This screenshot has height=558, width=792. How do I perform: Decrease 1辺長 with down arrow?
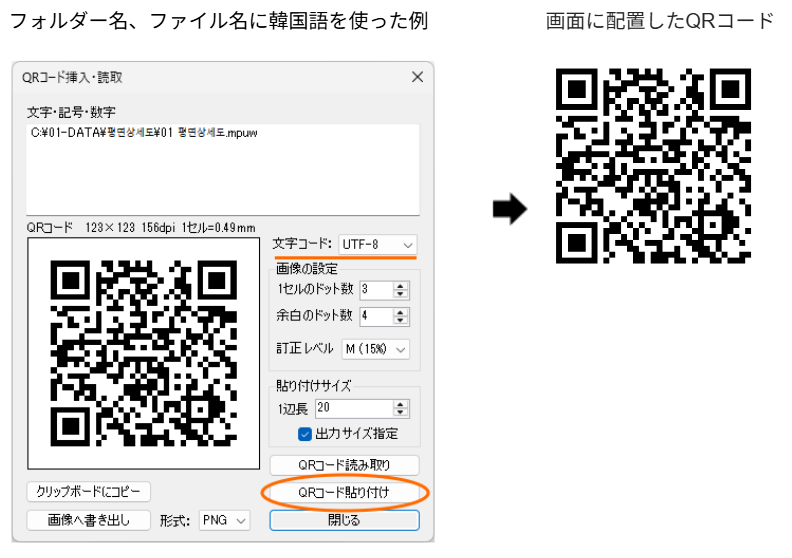click(x=401, y=413)
